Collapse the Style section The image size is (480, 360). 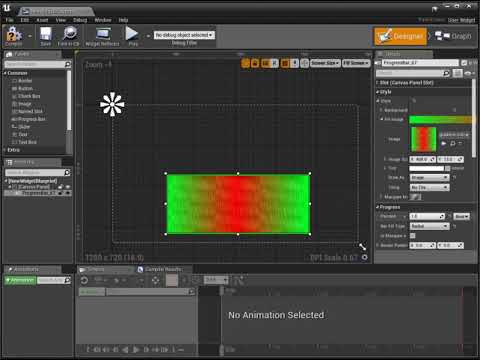tap(378, 92)
